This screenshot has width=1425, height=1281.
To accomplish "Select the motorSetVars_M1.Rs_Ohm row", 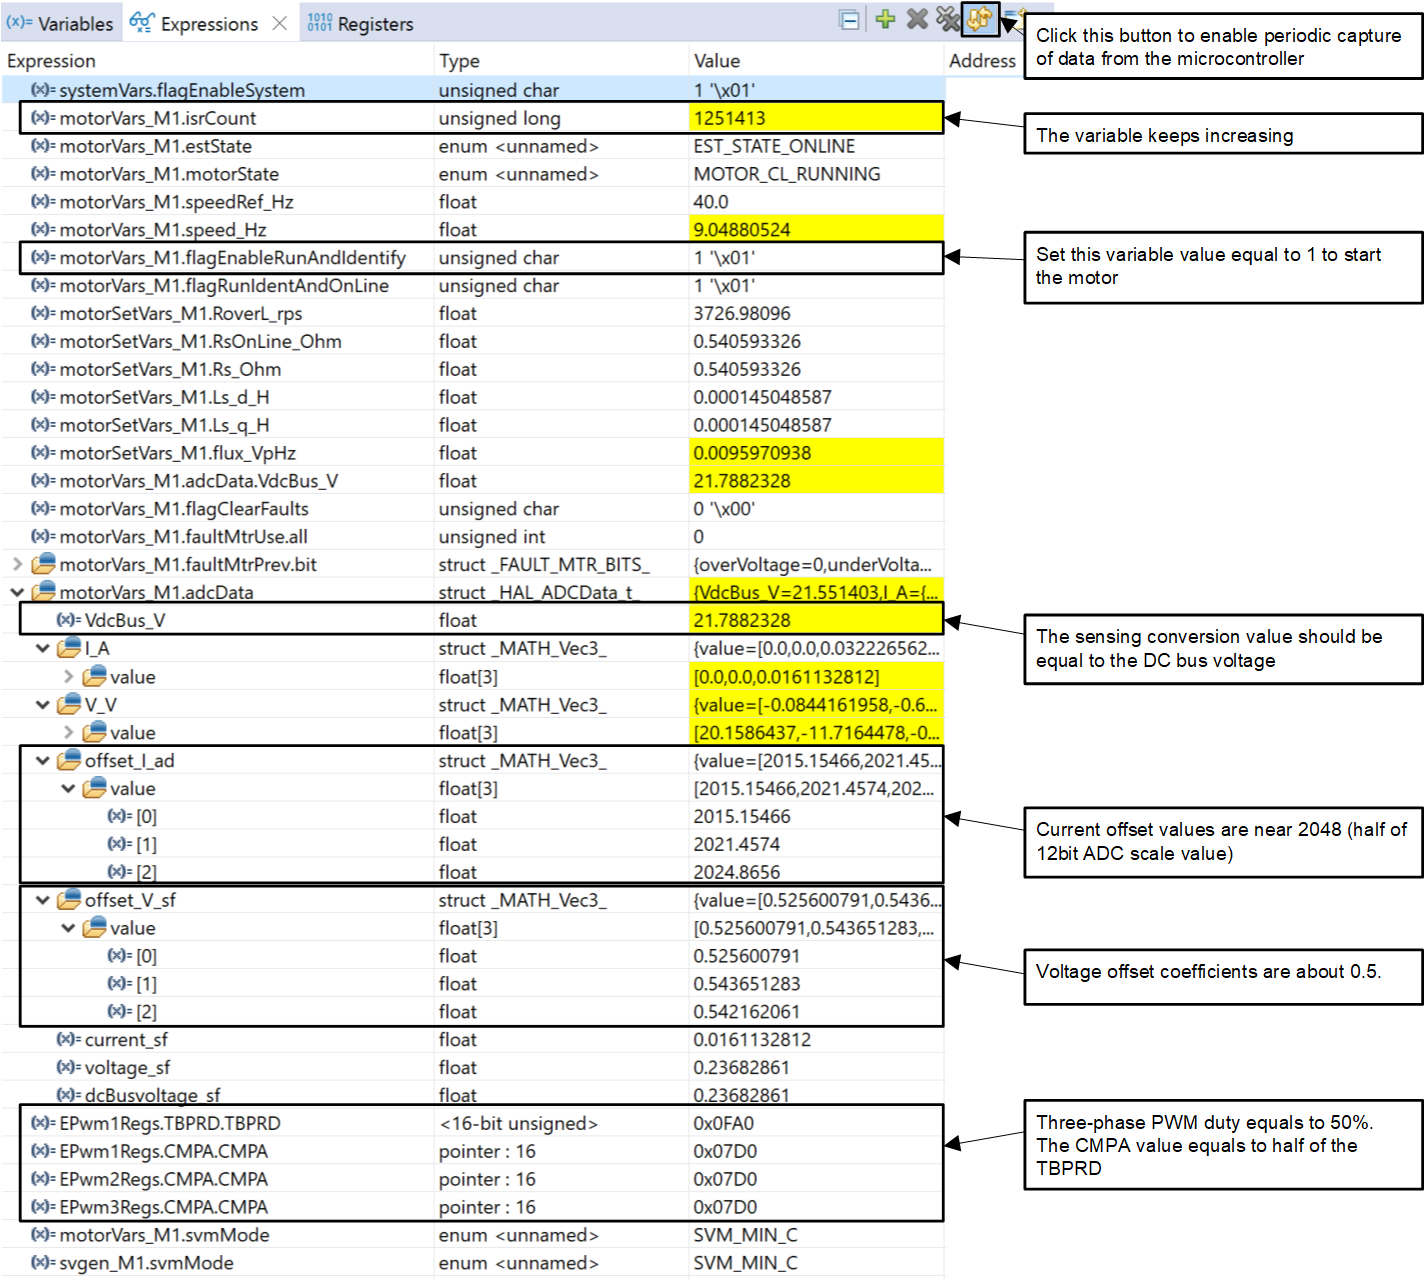I will pyautogui.click(x=473, y=370).
